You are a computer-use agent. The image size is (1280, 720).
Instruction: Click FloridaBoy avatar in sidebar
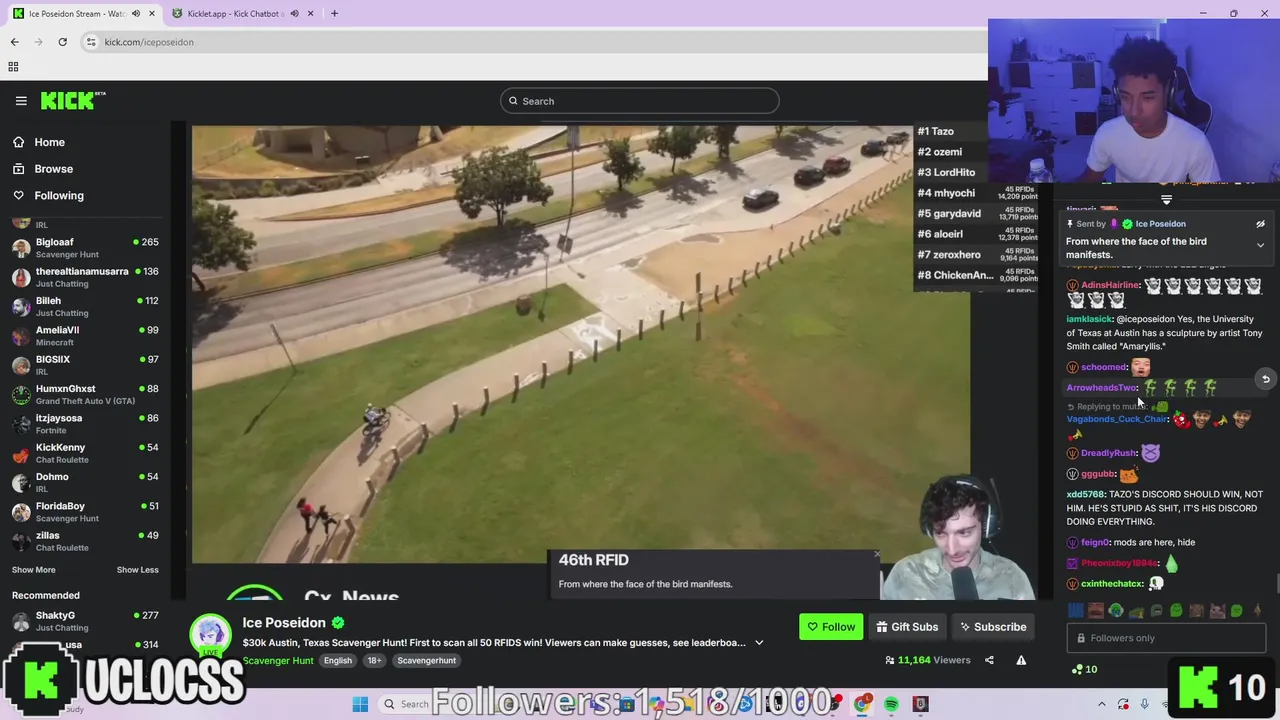(21, 512)
